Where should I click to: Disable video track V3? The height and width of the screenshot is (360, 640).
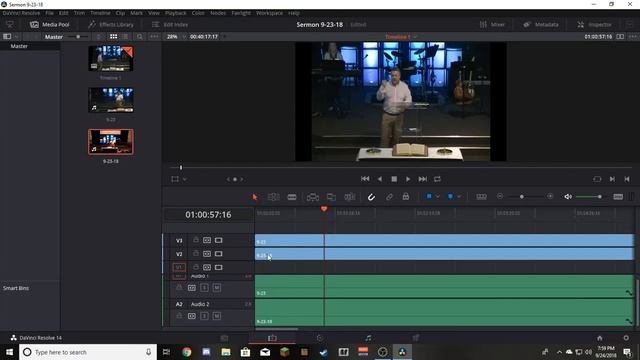219,240
